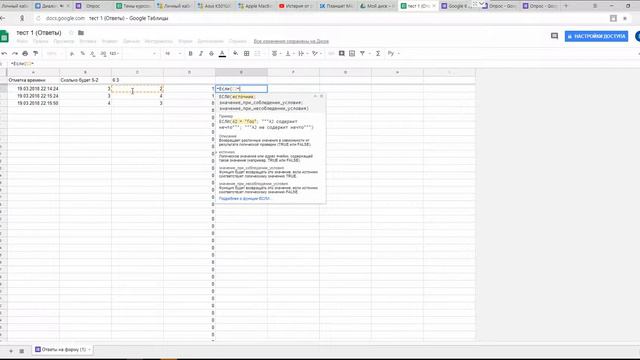Activate the paint format tool
640x360 pixels.
pyautogui.click(x=36, y=53)
